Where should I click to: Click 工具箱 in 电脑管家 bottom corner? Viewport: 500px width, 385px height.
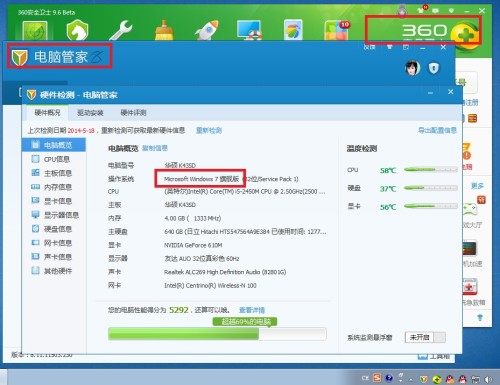(434, 357)
